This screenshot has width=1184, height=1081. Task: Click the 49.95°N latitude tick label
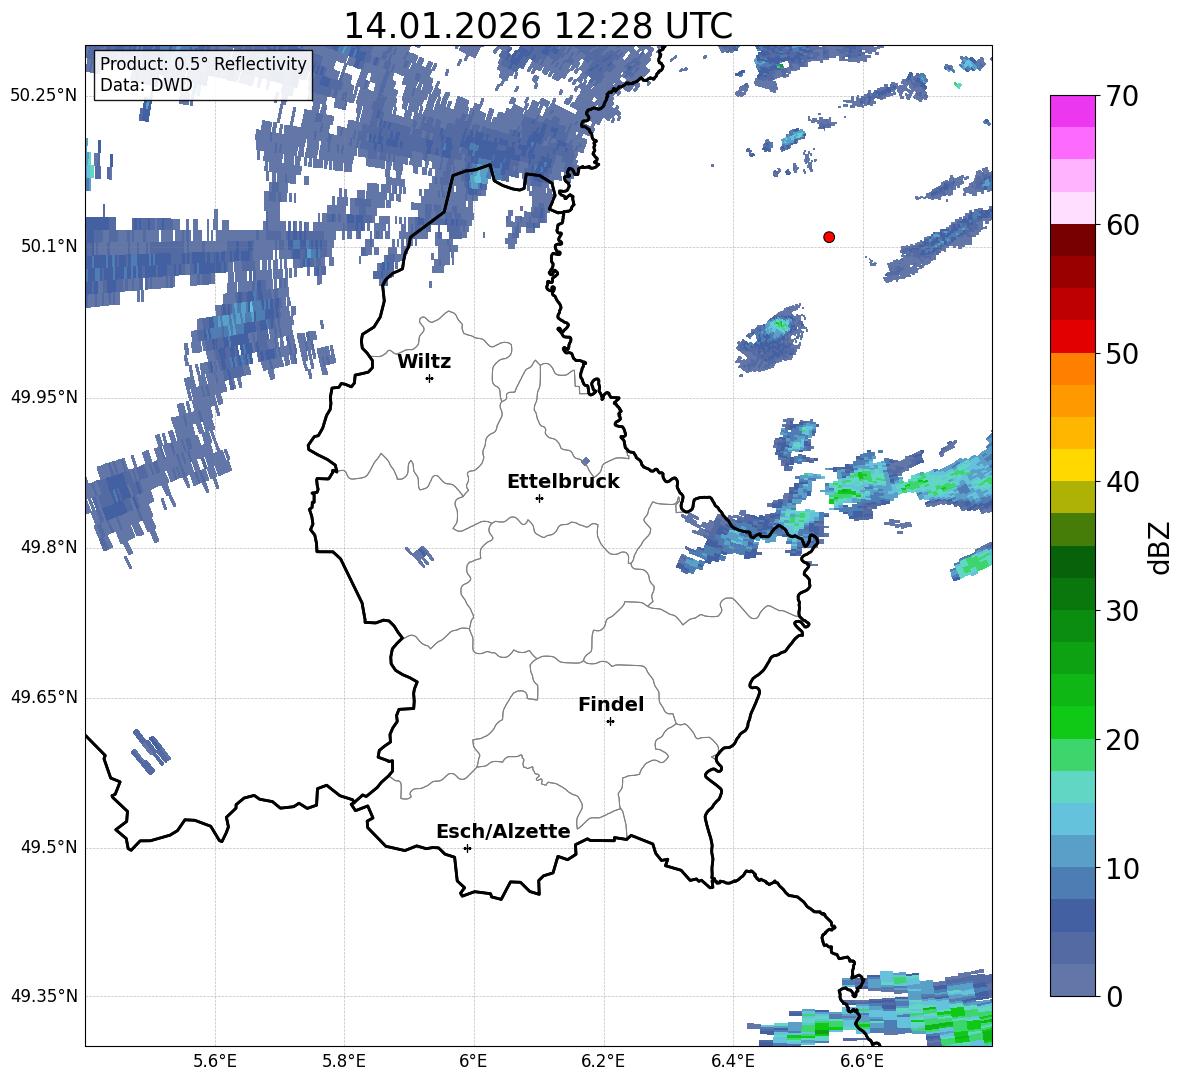[44, 397]
